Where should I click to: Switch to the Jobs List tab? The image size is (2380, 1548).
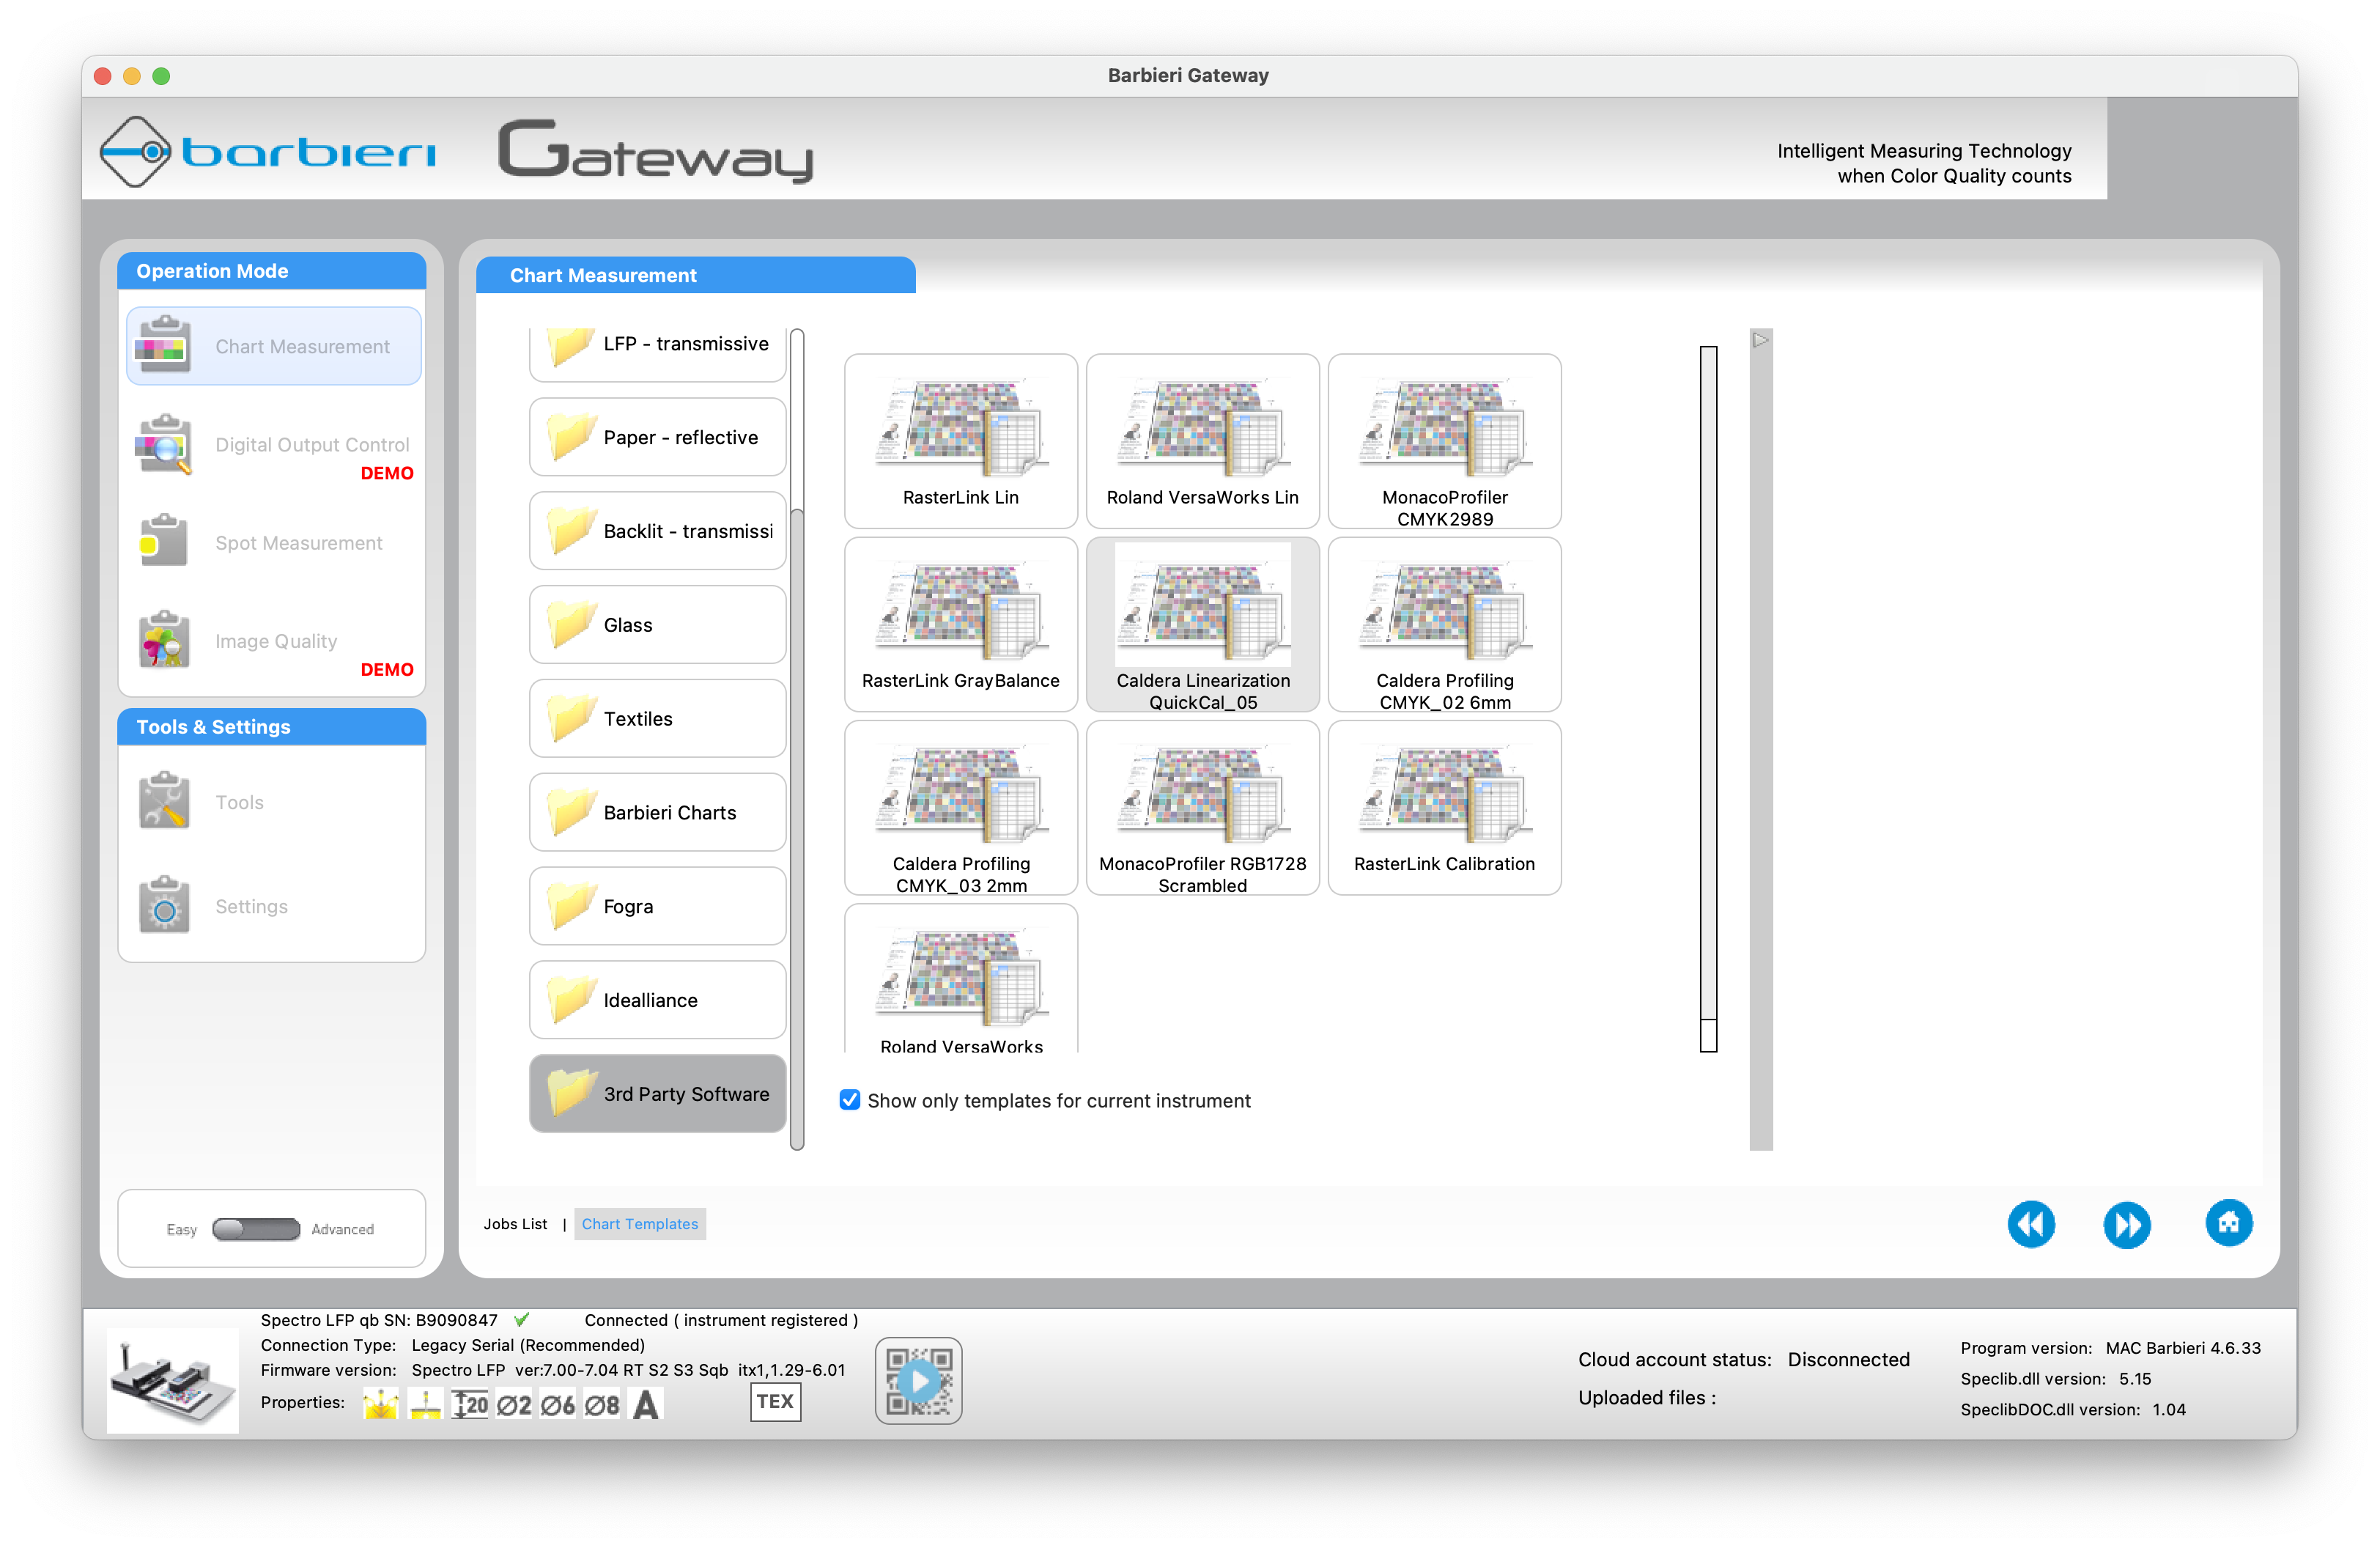tap(515, 1224)
